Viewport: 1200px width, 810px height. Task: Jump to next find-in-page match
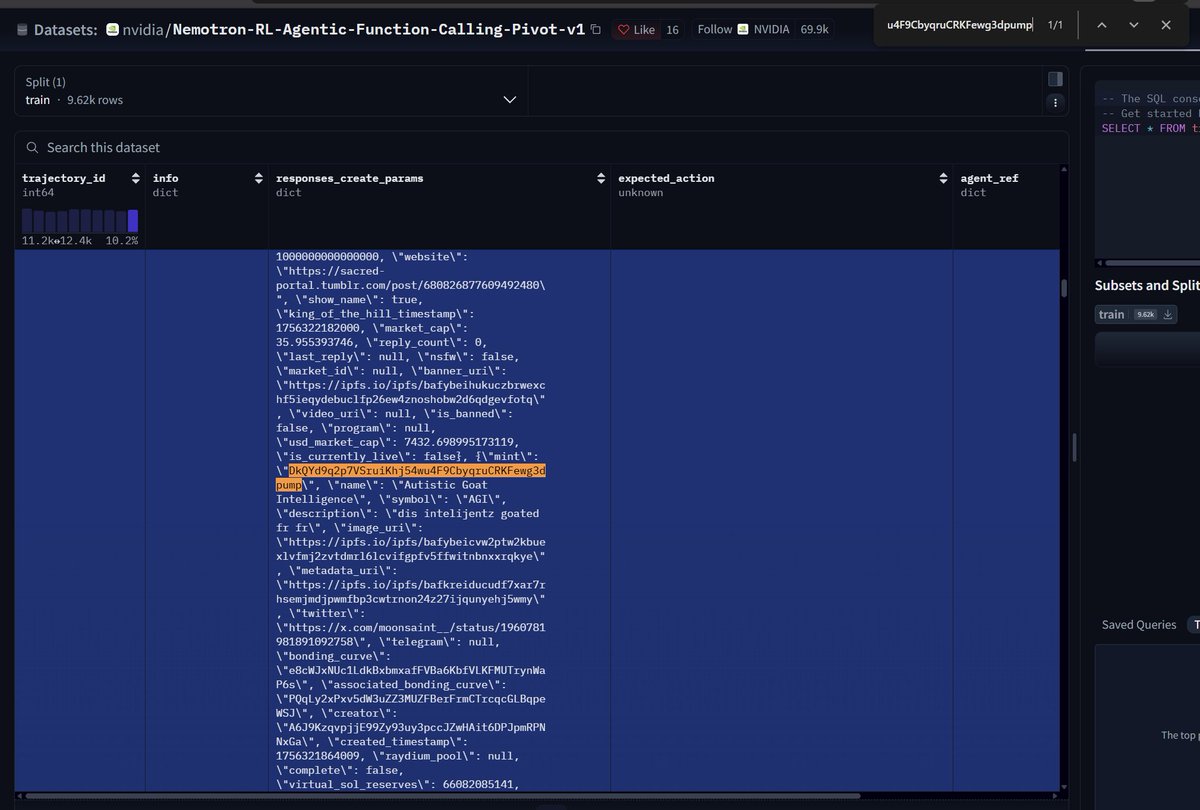click(1134, 25)
